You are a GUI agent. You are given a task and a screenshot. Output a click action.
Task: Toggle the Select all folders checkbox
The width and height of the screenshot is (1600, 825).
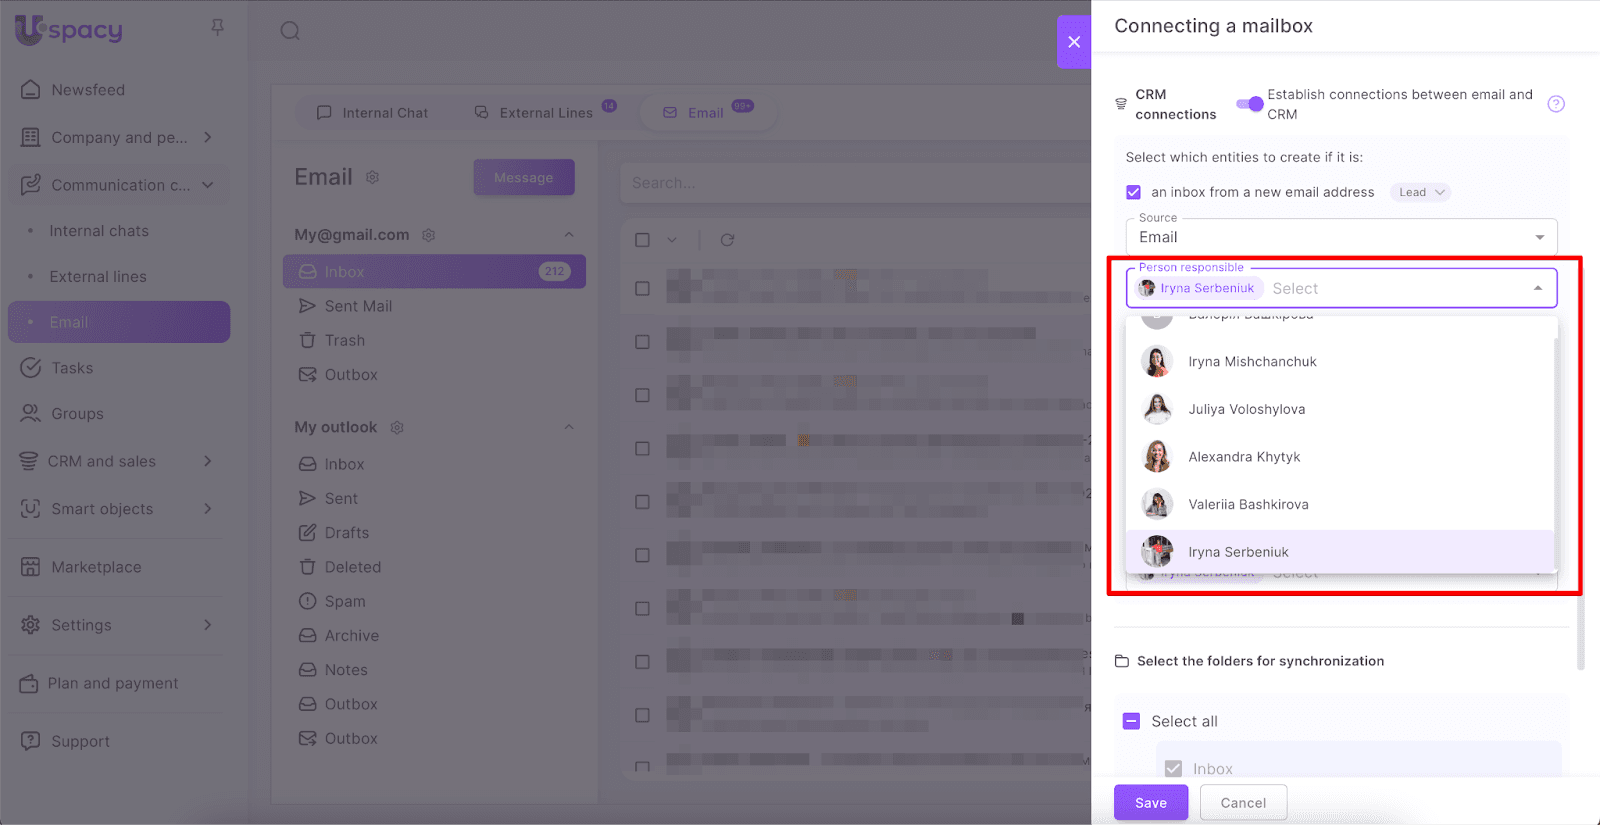[1131, 721]
